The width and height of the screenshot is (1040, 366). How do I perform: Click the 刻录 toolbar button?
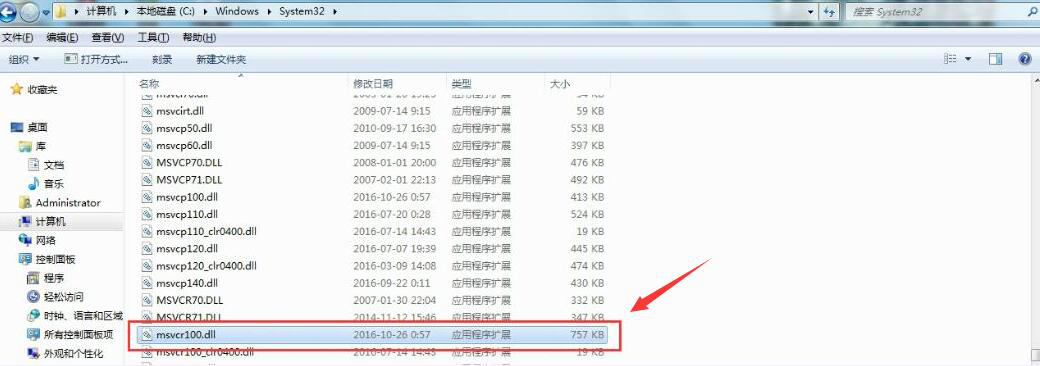pyautogui.click(x=162, y=59)
